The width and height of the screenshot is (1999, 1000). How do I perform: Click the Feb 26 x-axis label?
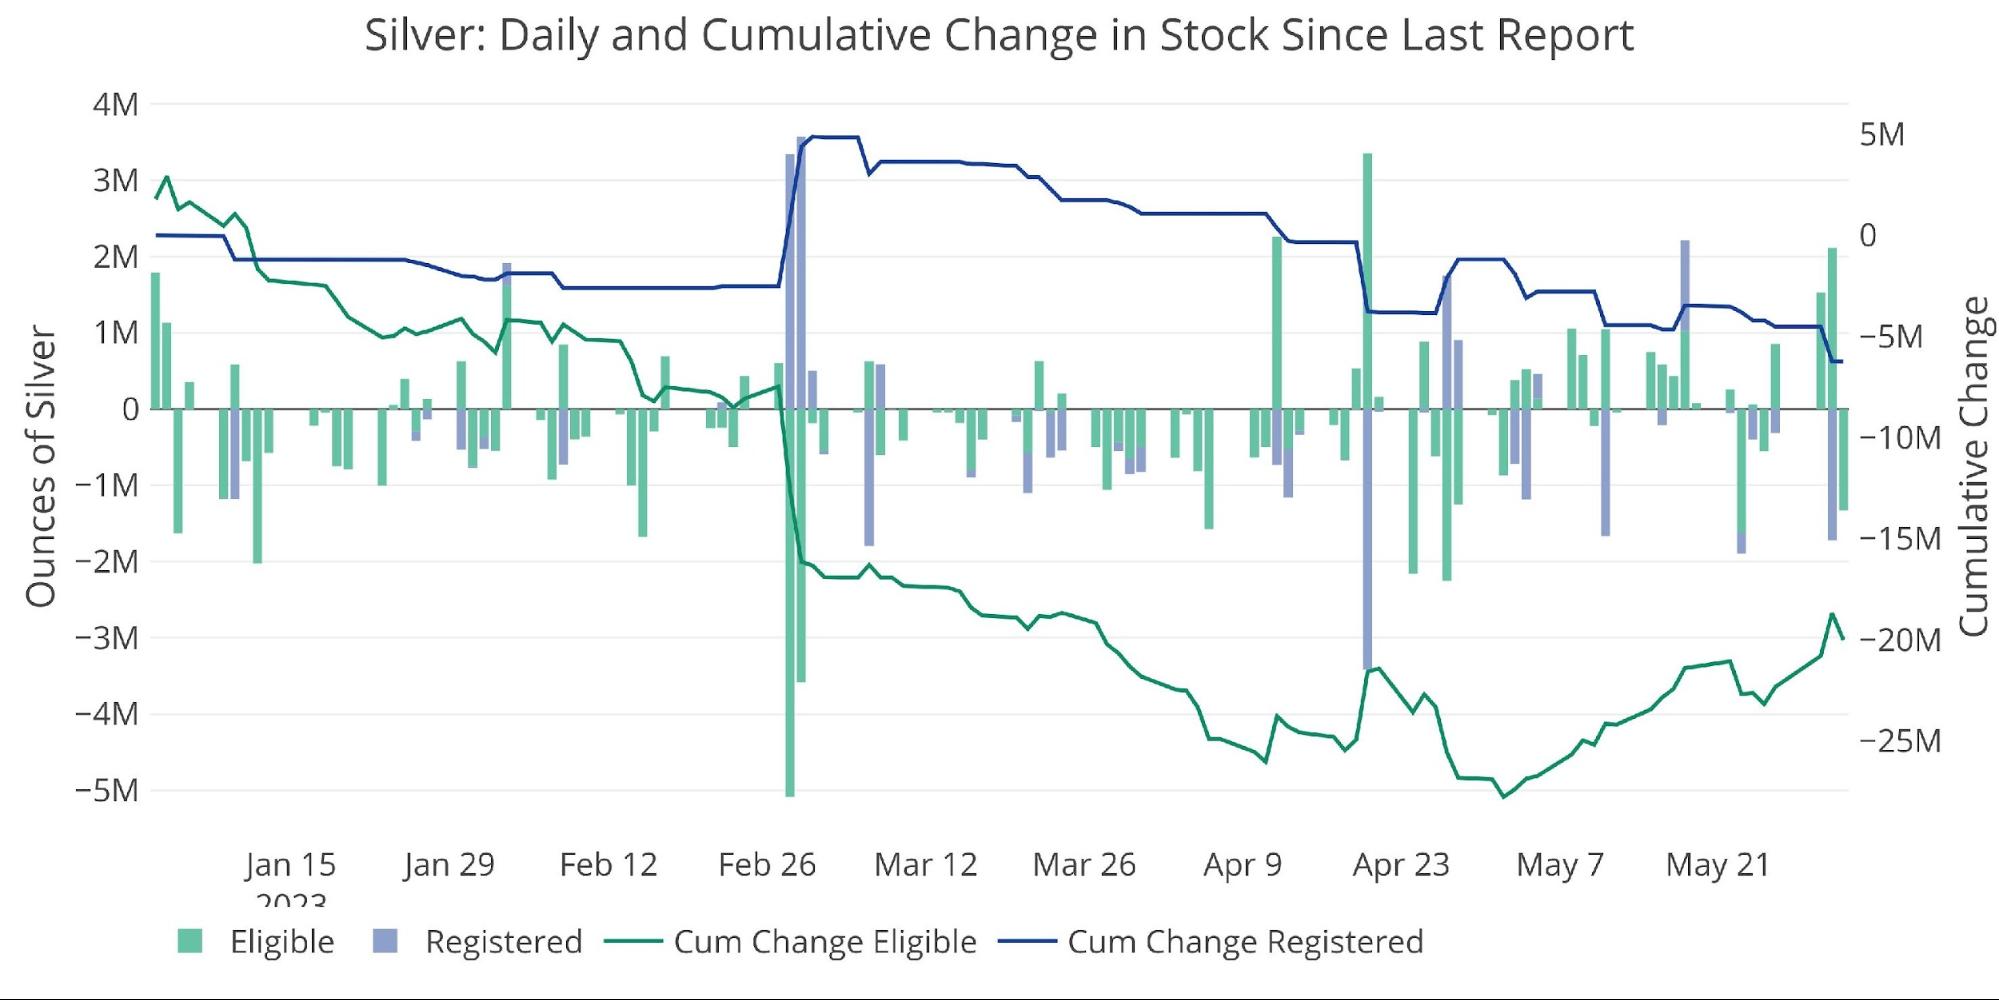point(767,864)
